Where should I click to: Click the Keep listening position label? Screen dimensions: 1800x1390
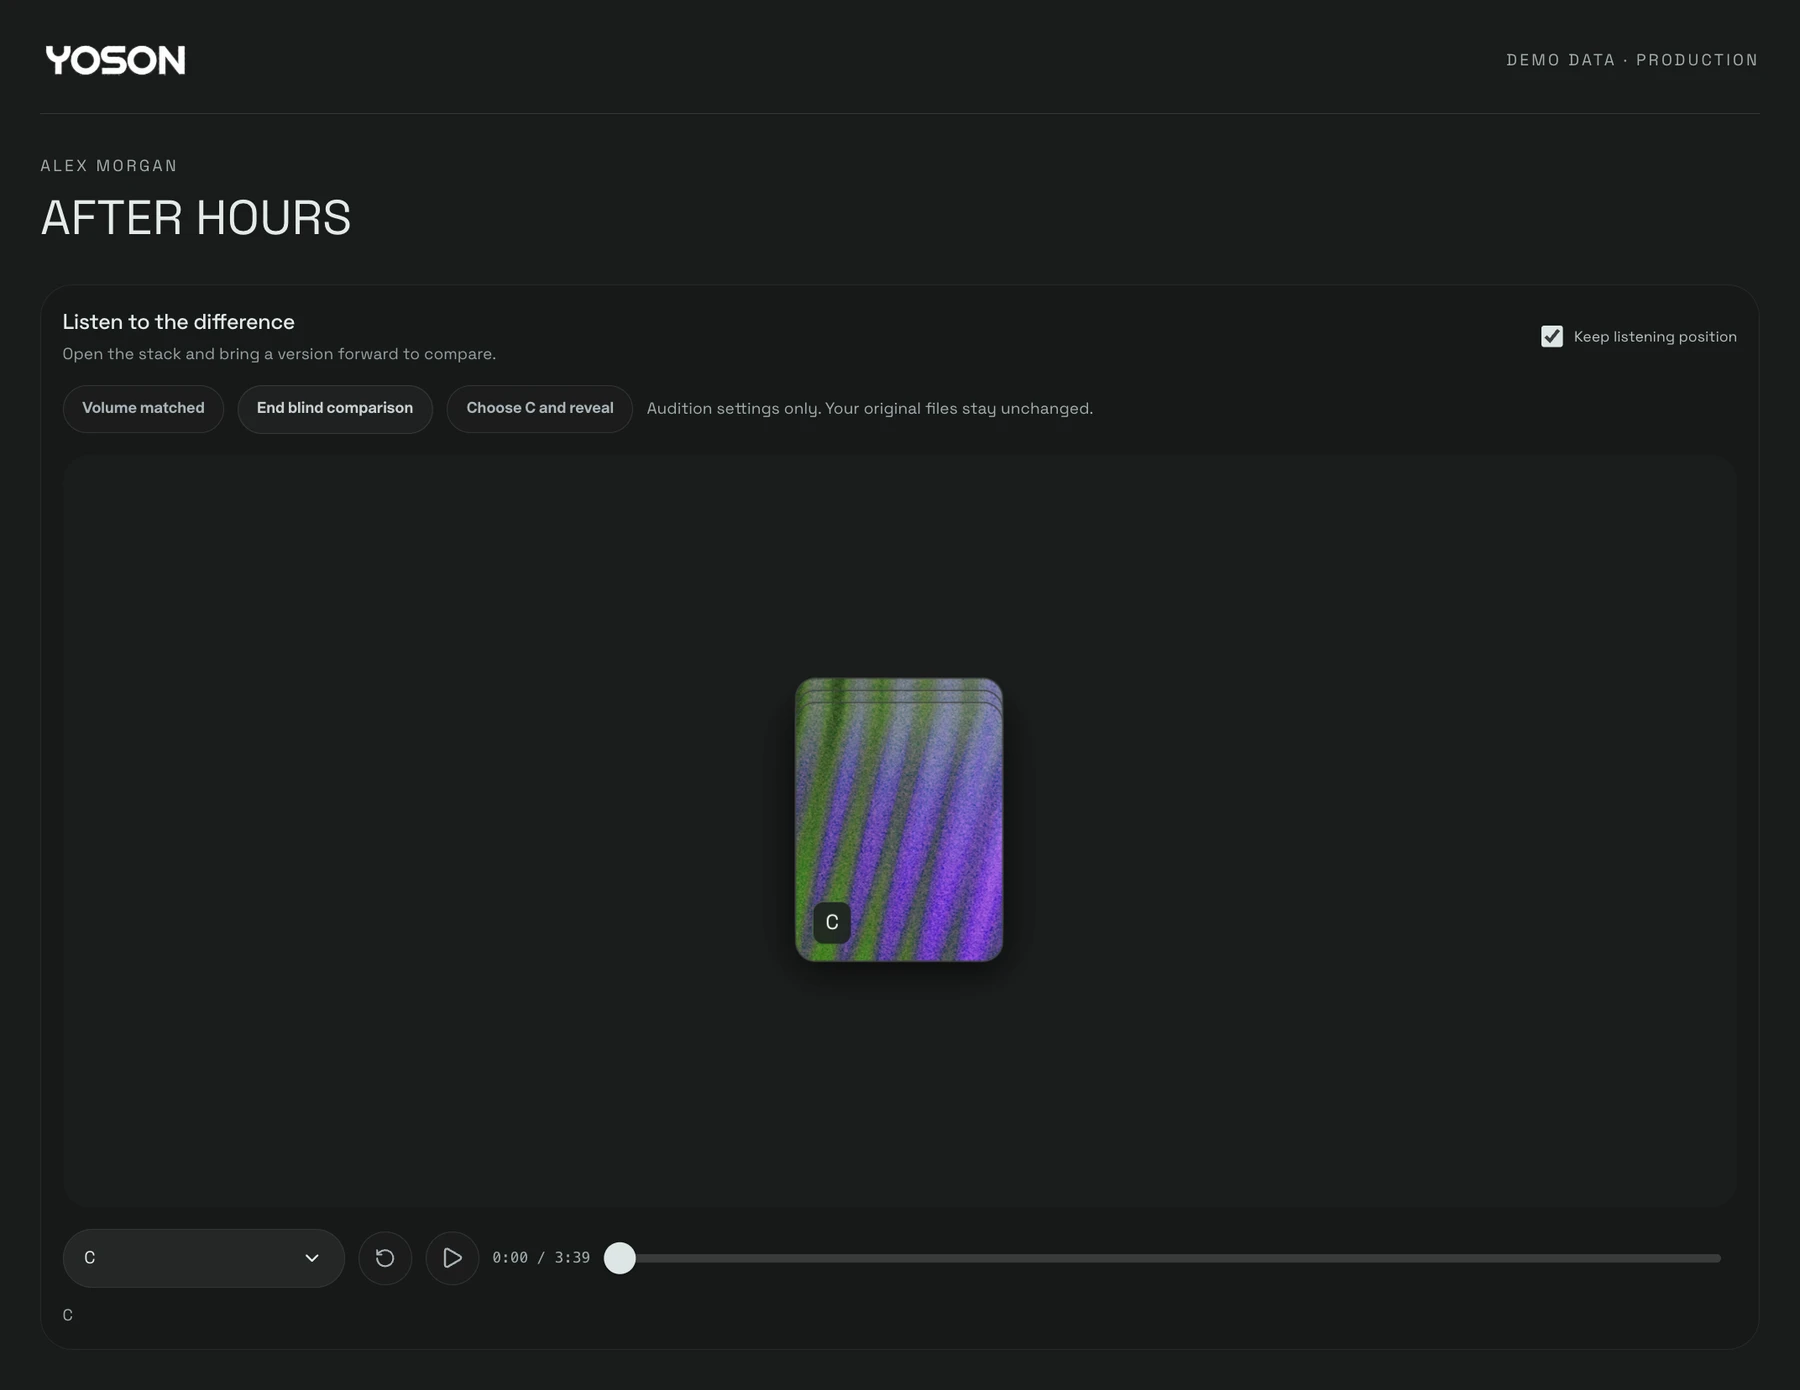(x=1655, y=337)
